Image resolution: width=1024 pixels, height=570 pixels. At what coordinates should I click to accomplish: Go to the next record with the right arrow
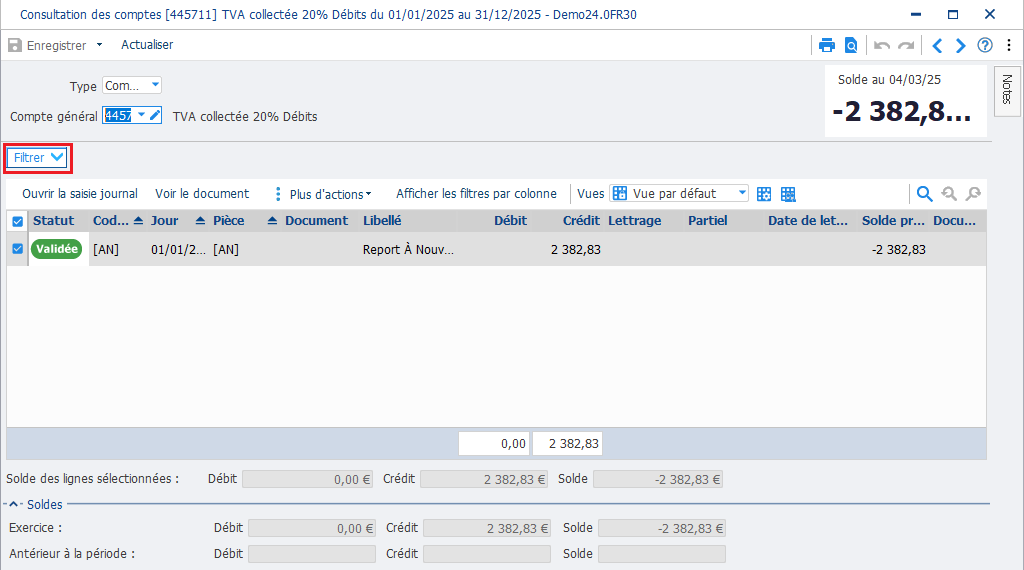coord(961,45)
